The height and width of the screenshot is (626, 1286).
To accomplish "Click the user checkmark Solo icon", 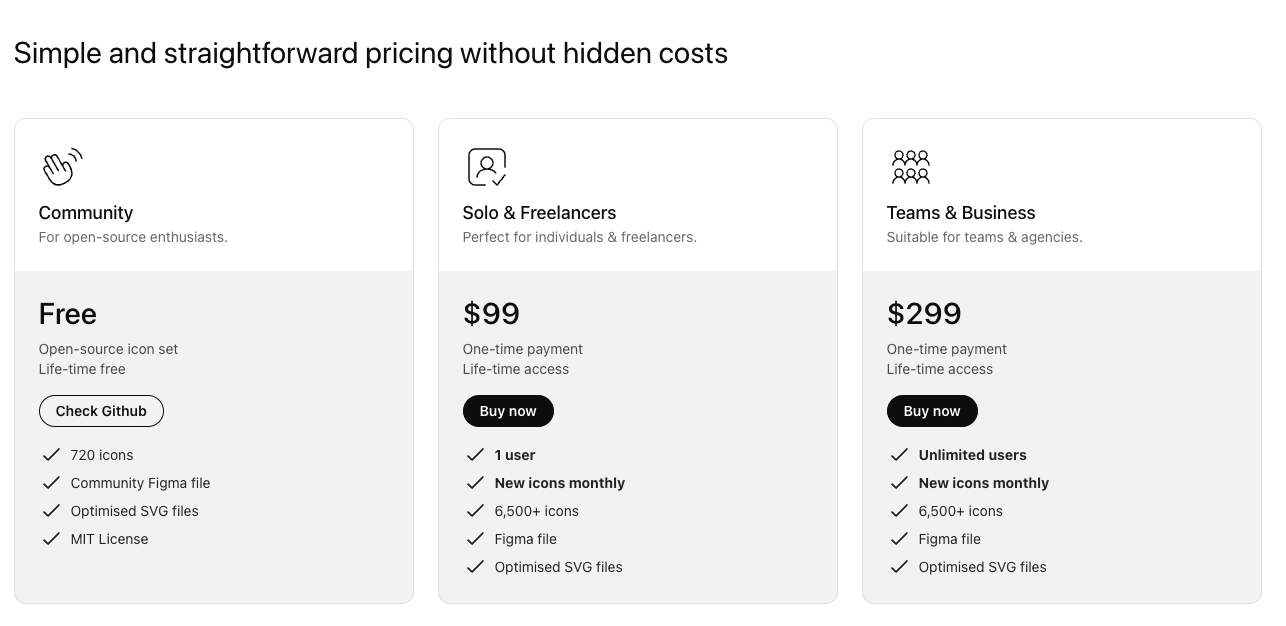I will tap(487, 167).
